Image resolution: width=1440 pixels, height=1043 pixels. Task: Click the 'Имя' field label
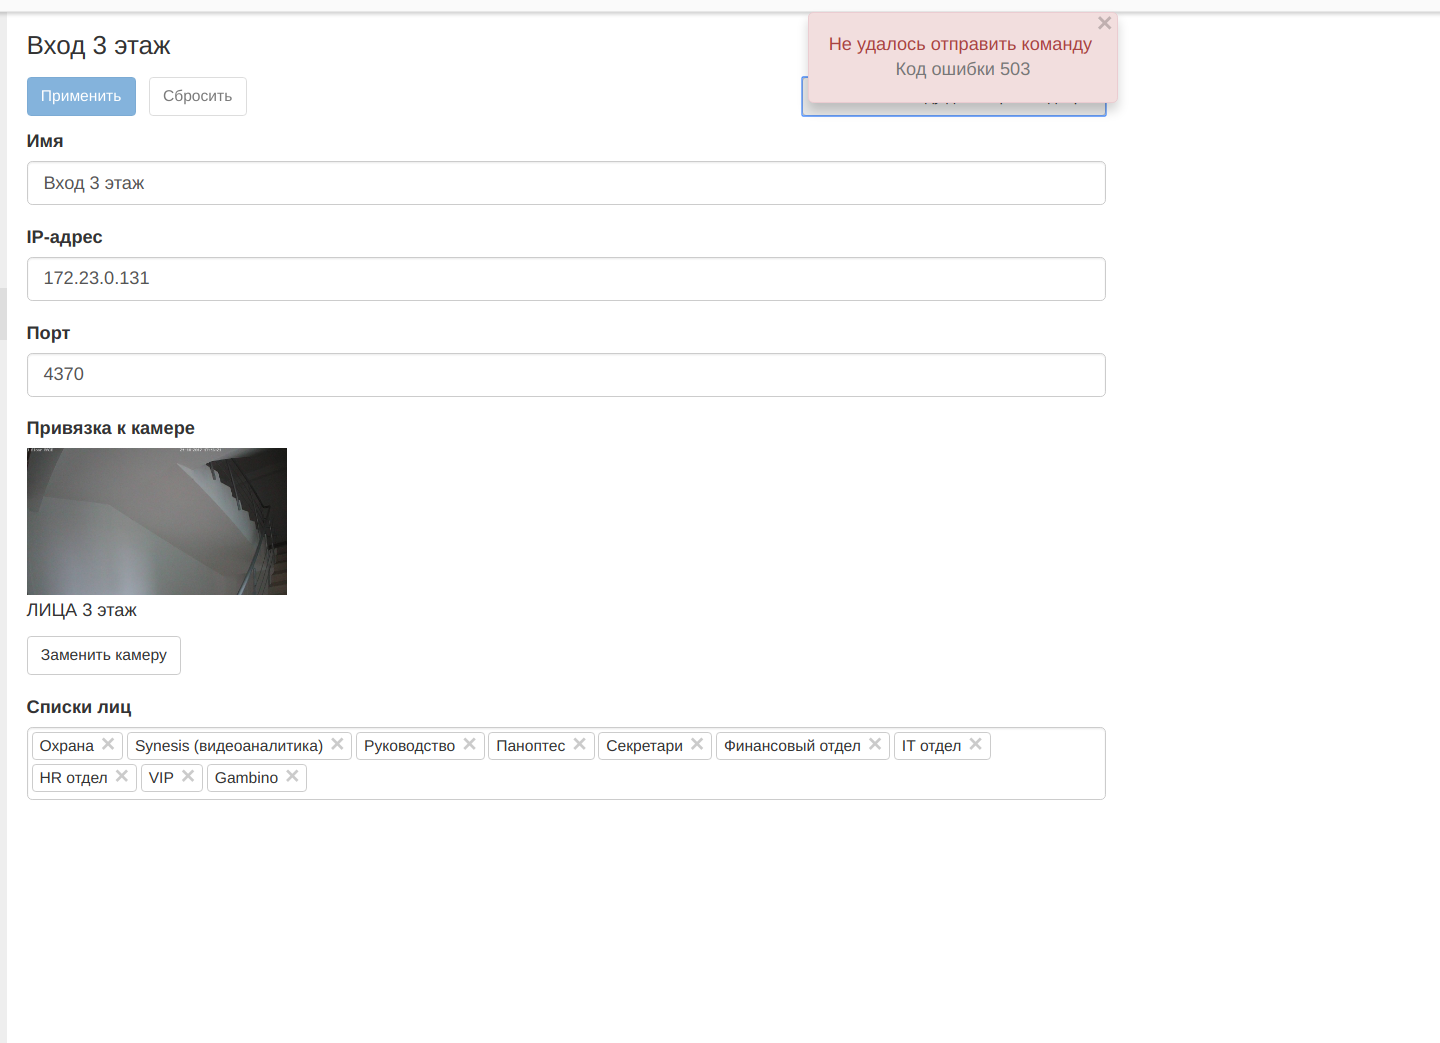click(45, 141)
